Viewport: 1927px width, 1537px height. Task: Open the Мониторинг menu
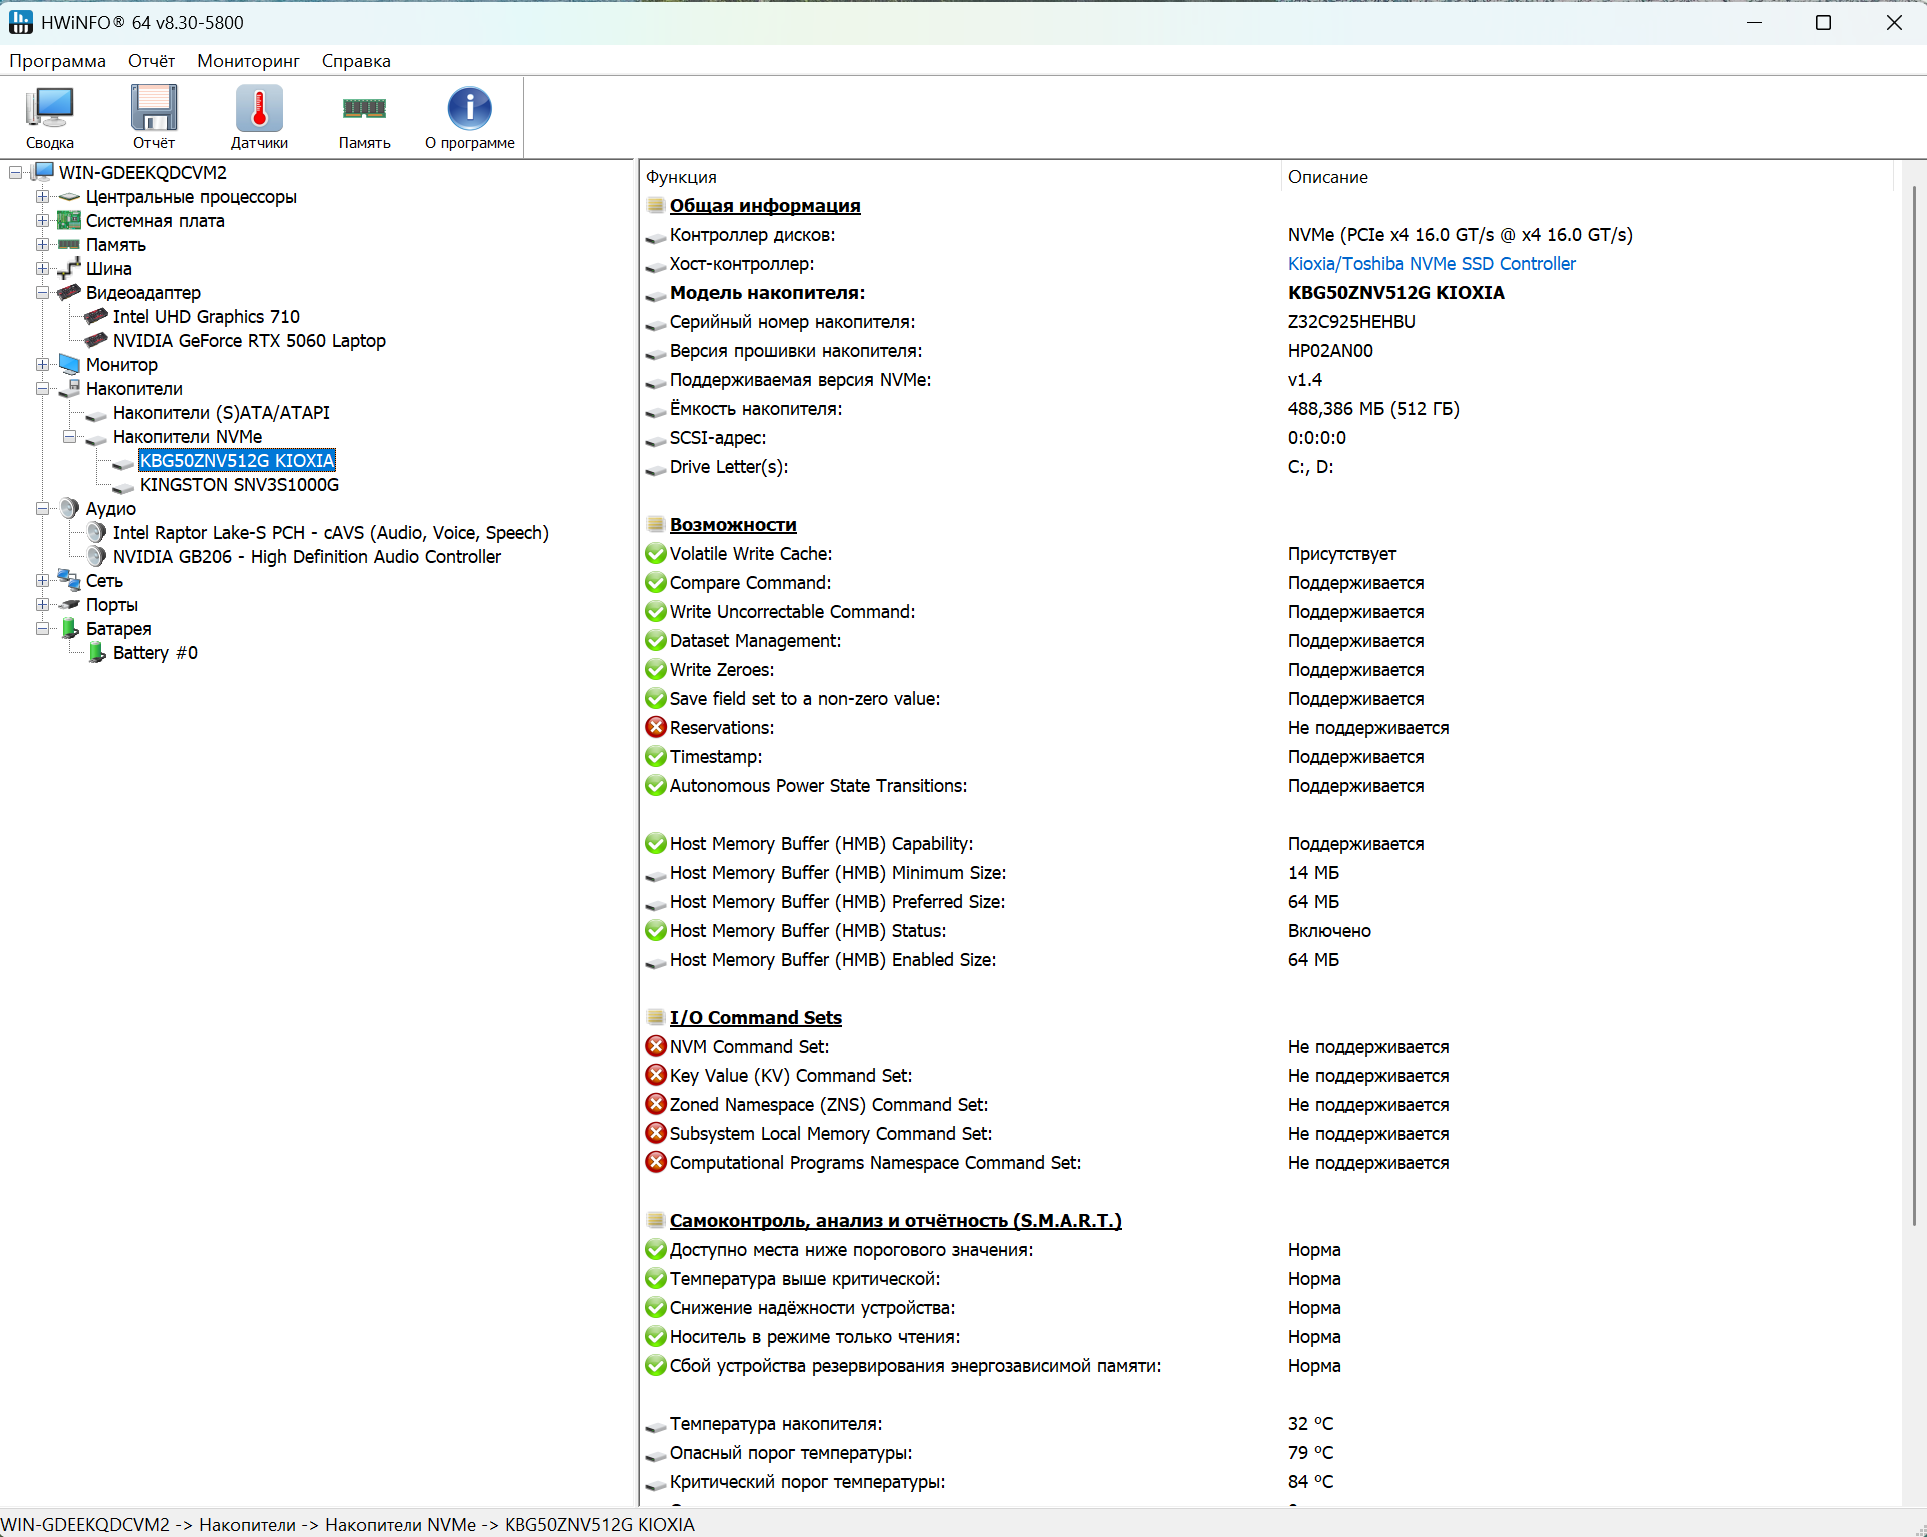coord(248,61)
